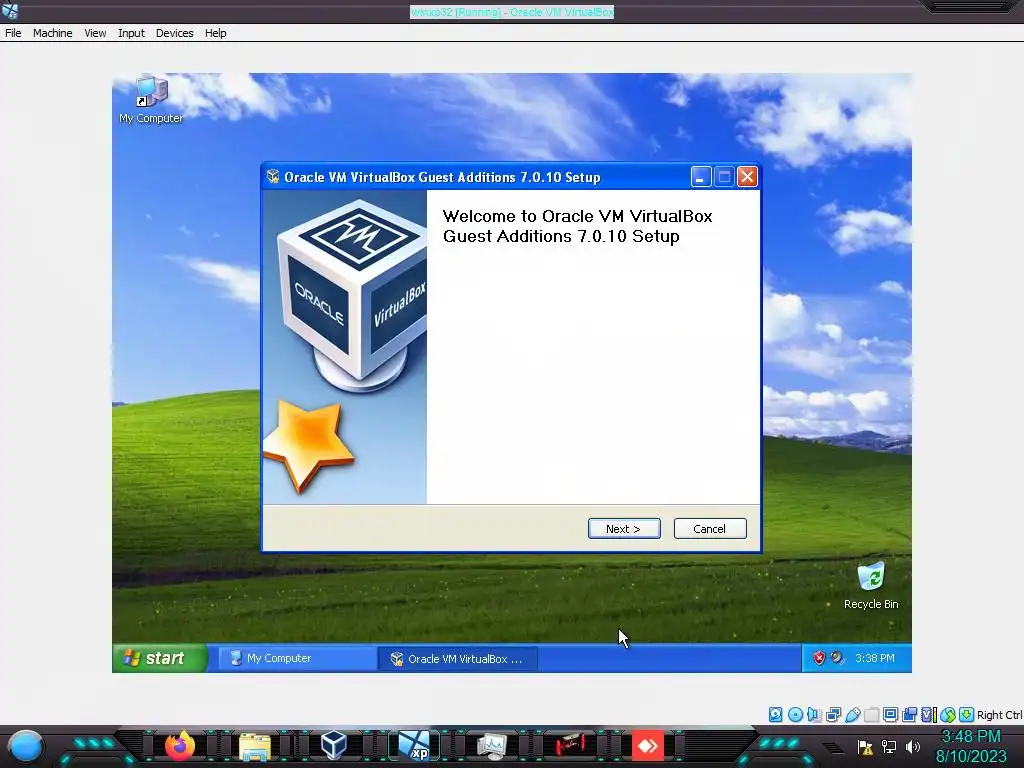Open host network tray icon
Viewport: 1024px width, 768px height.
889,746
